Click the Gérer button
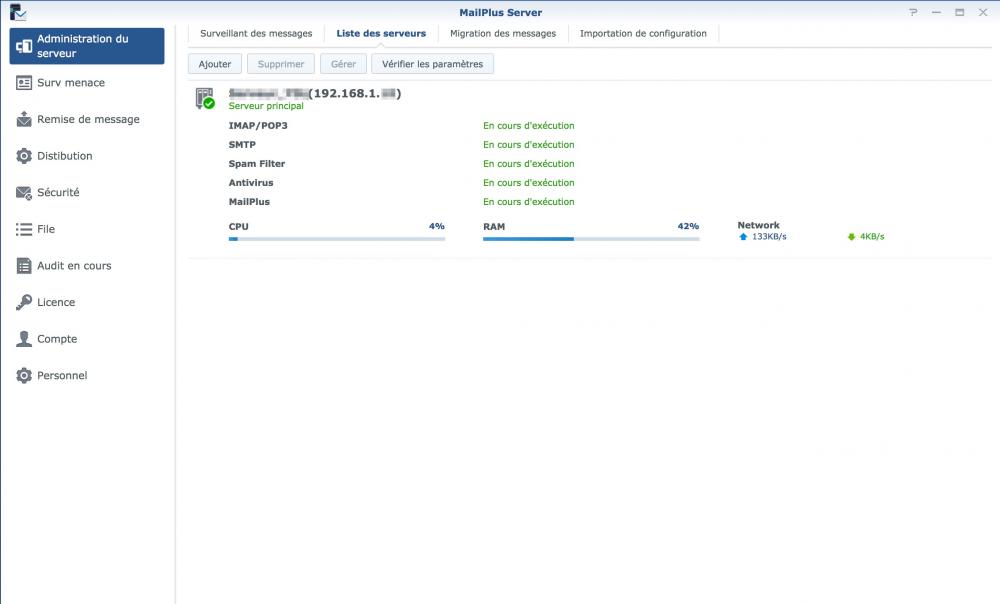1000x604 pixels. (343, 64)
